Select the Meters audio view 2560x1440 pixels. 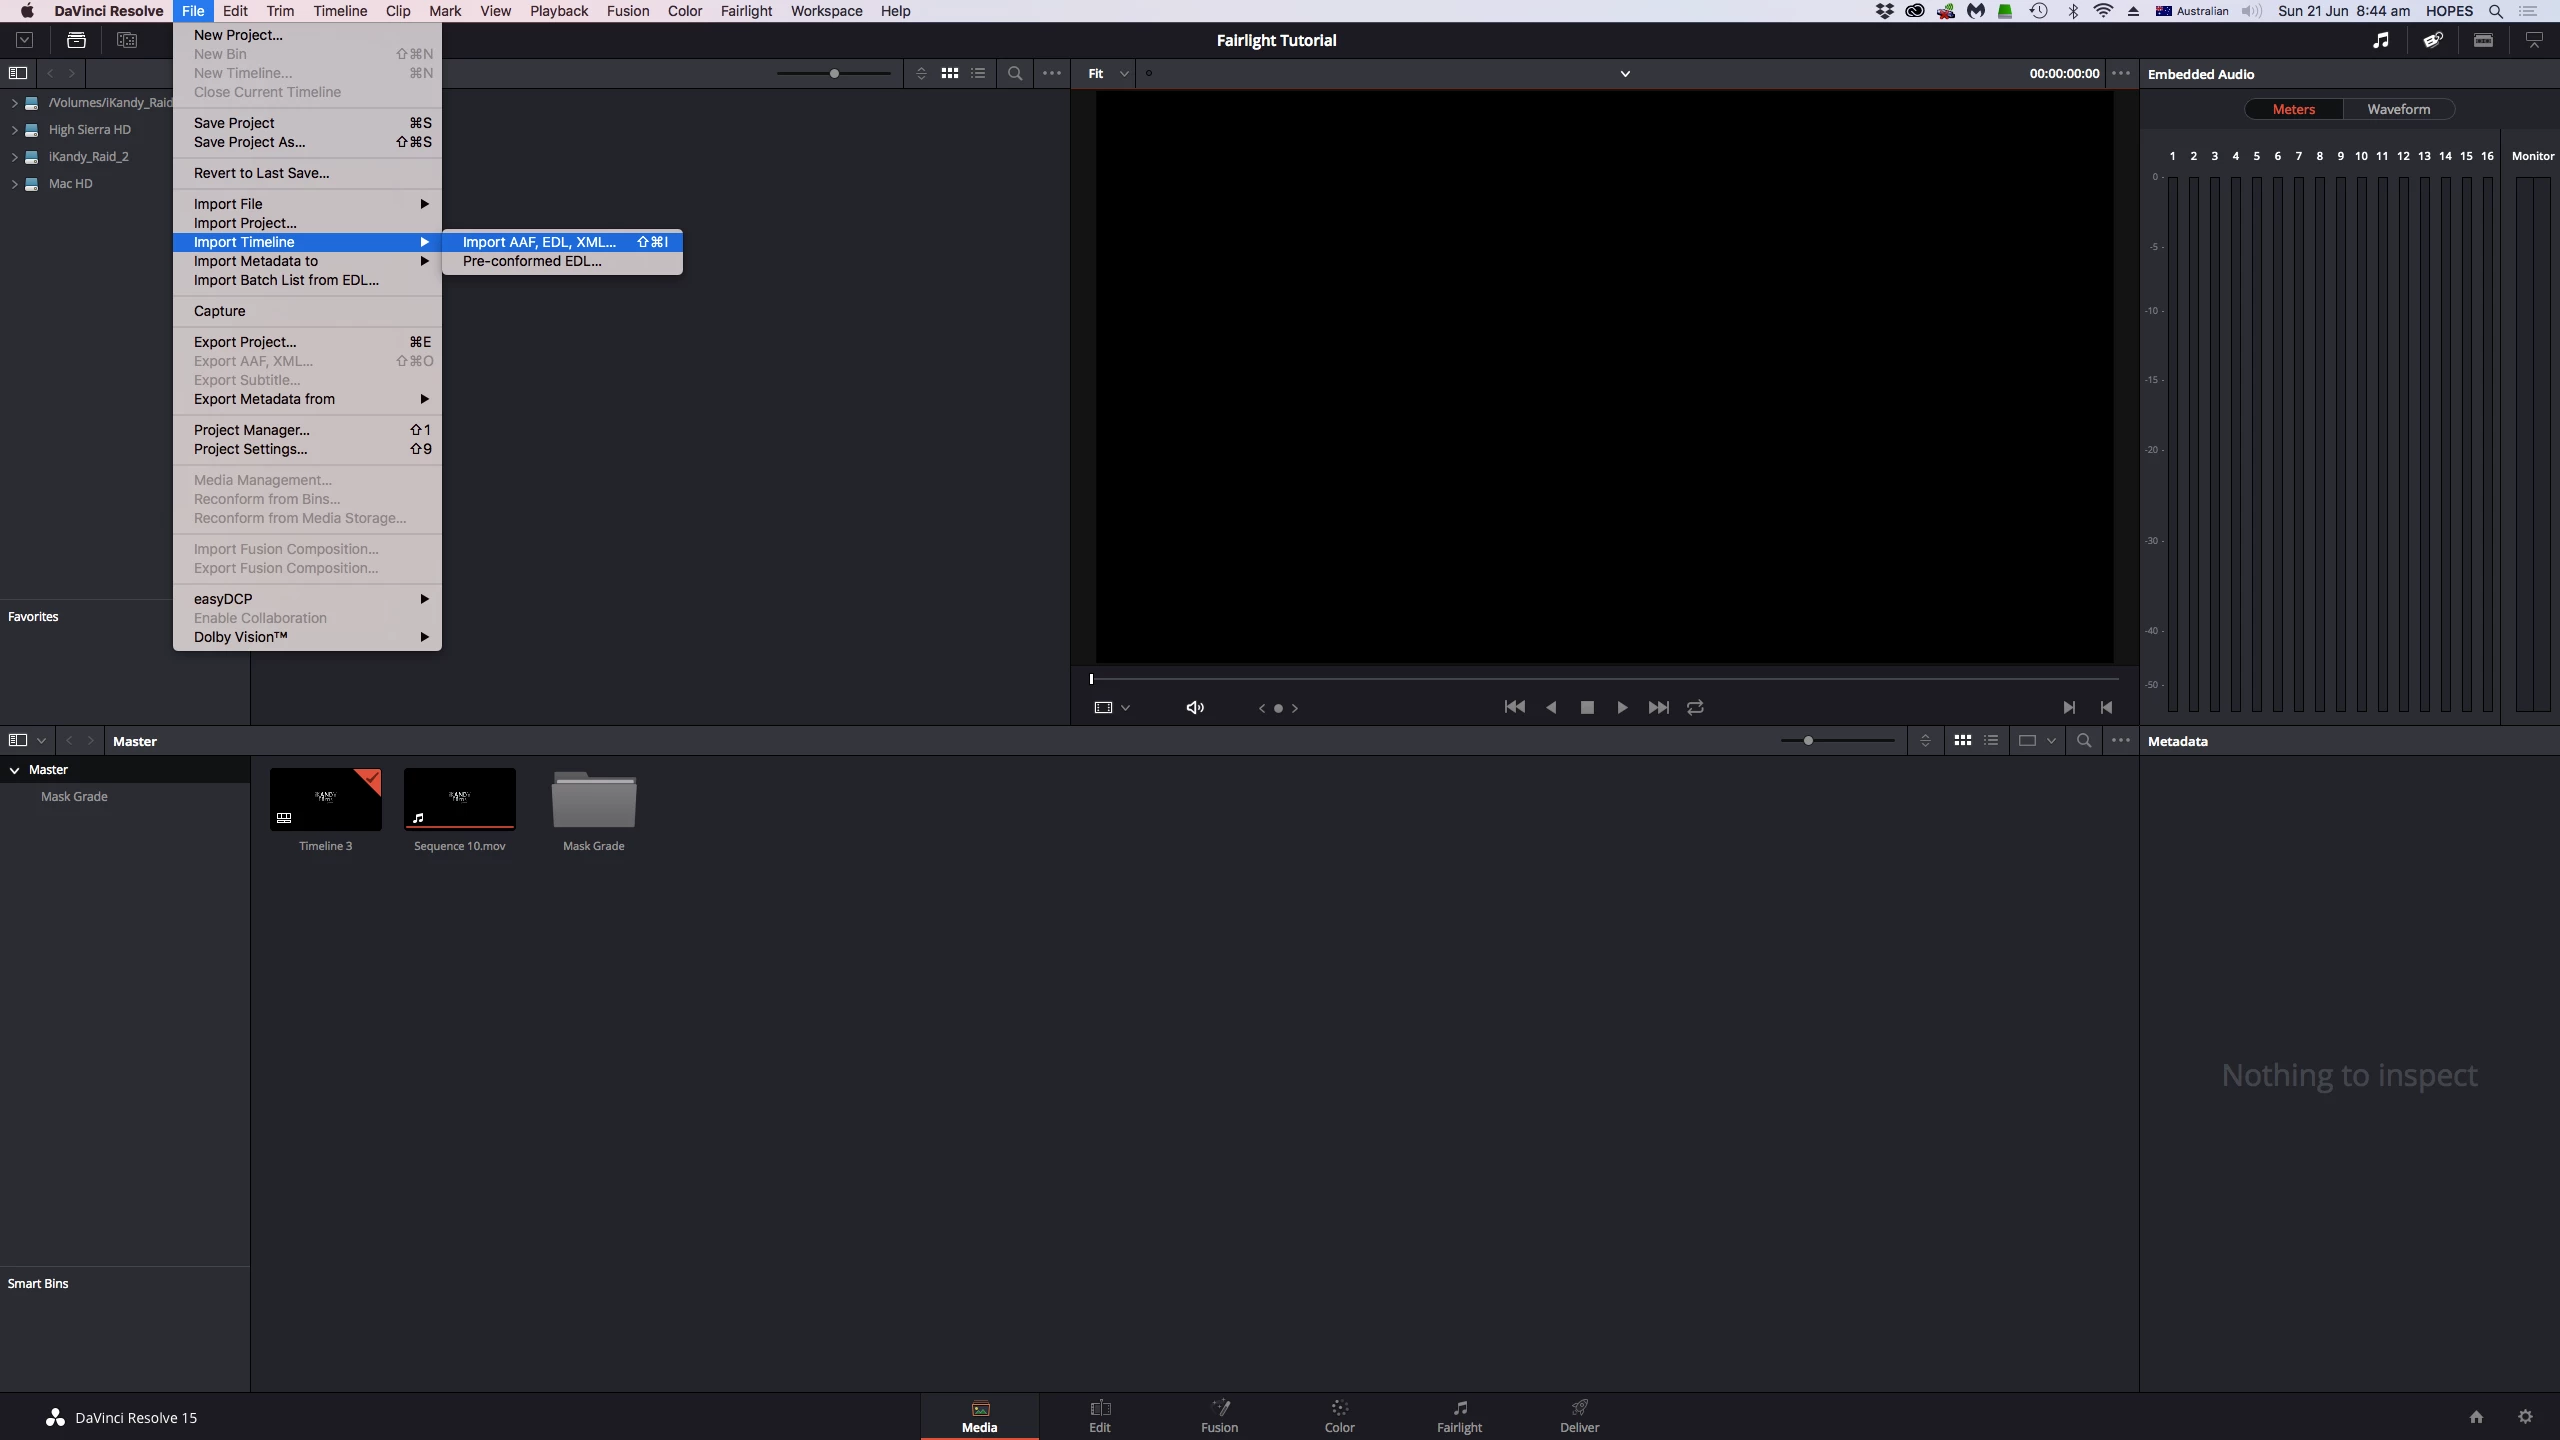pyautogui.click(x=2293, y=109)
